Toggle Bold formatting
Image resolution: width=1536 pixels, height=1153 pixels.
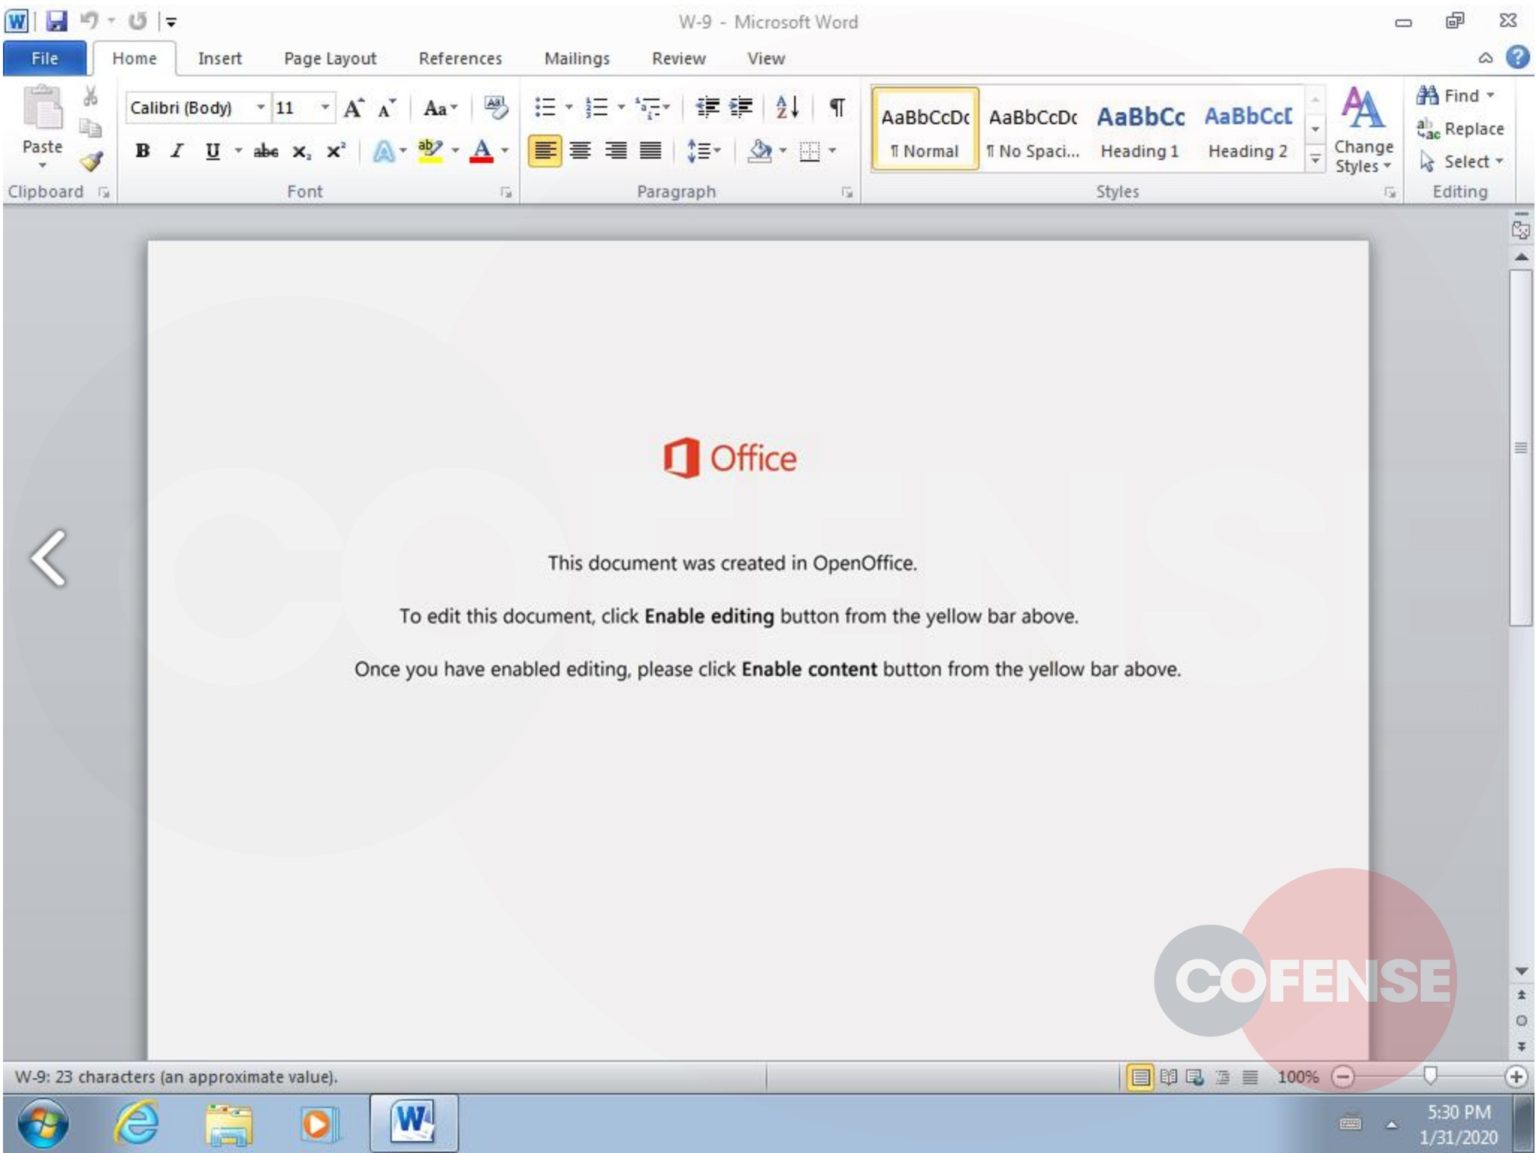click(x=143, y=151)
